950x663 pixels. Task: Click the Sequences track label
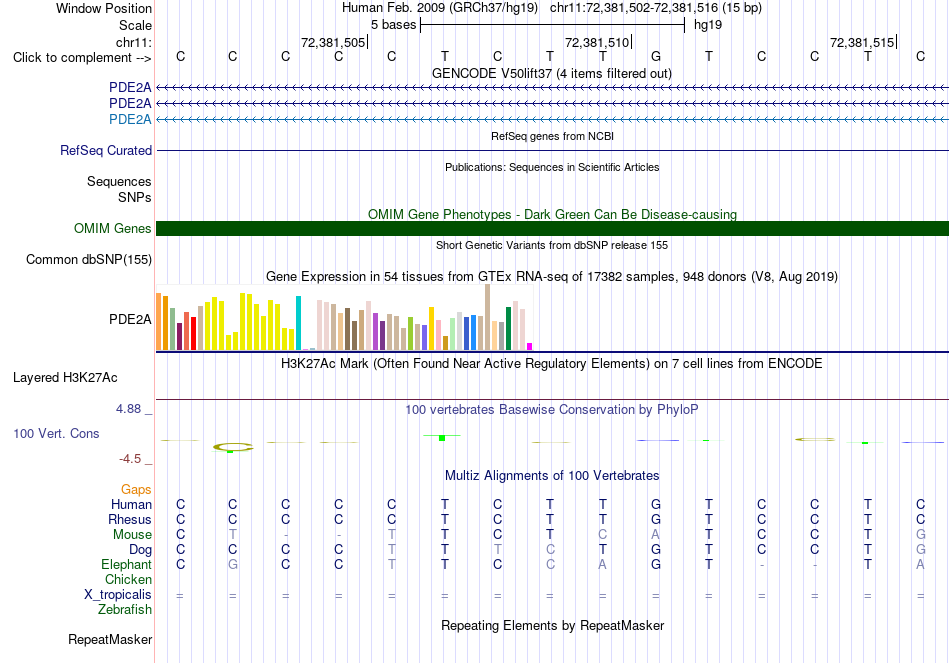(x=119, y=181)
